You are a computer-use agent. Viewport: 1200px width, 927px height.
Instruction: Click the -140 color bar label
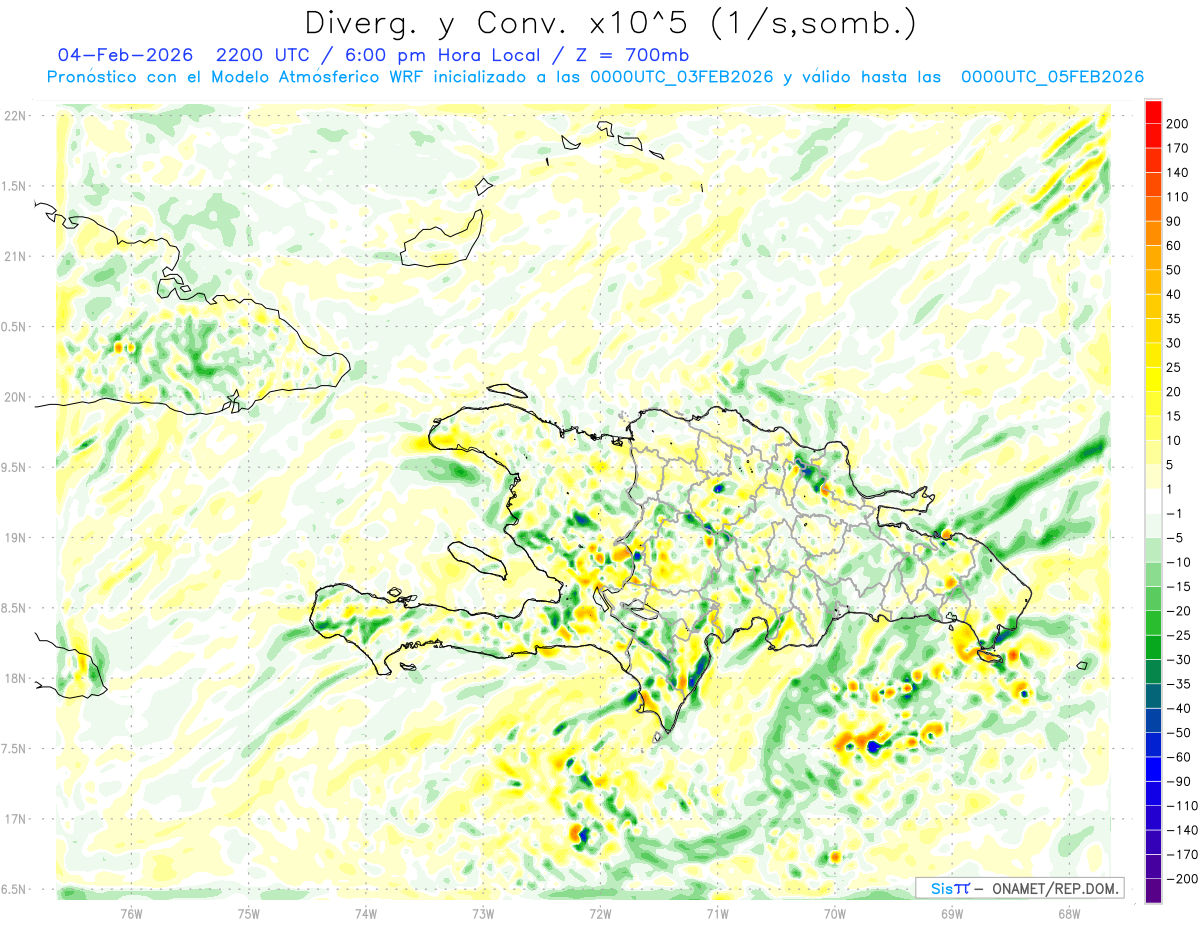pos(1181,830)
